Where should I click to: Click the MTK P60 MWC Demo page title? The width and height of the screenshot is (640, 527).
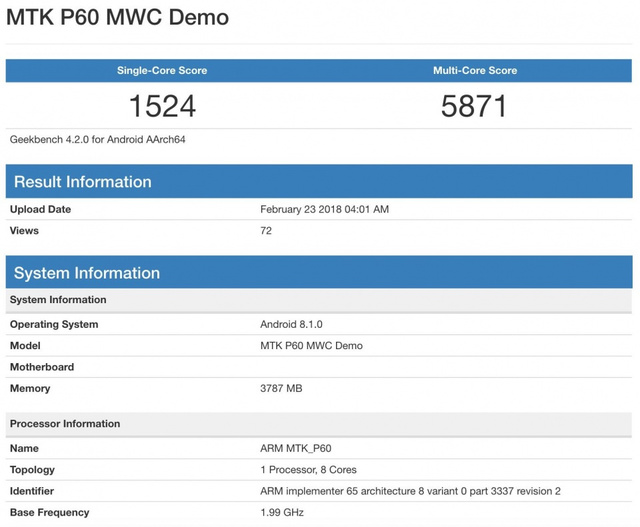118,18
